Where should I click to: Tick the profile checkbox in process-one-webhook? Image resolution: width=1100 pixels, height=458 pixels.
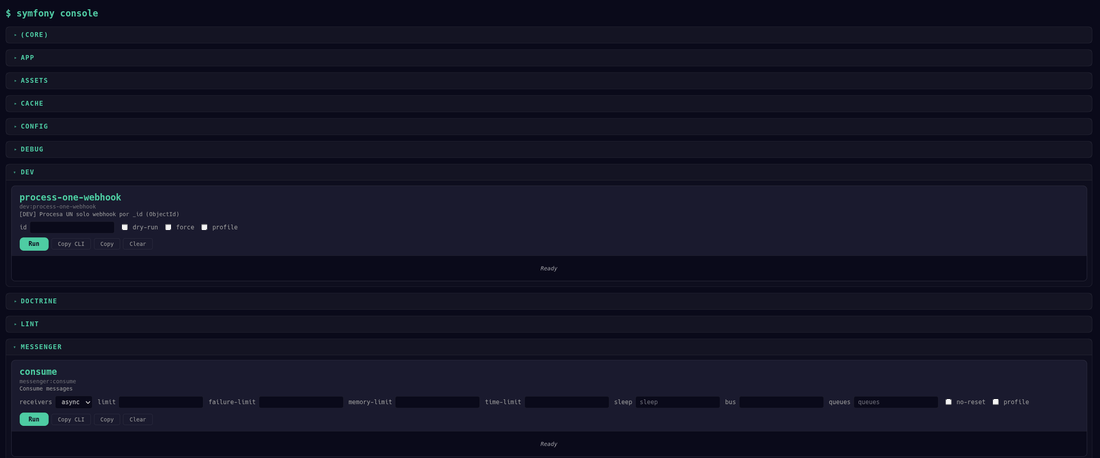[x=205, y=227]
